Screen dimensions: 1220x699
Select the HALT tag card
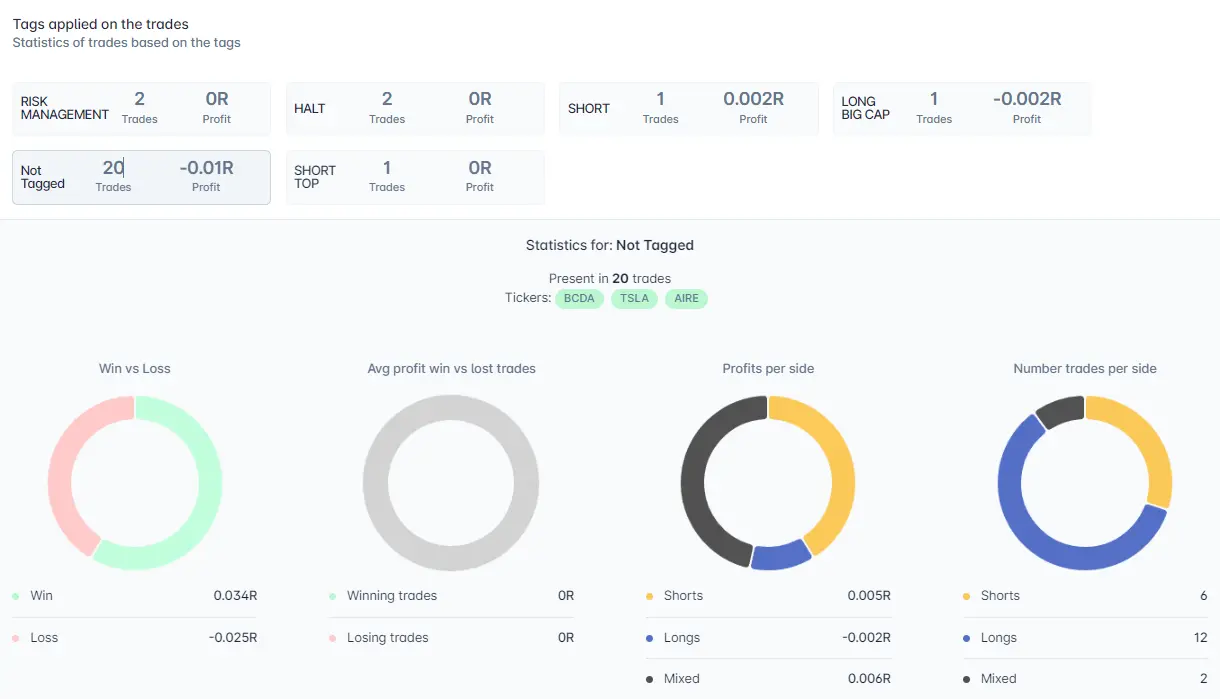tap(415, 108)
